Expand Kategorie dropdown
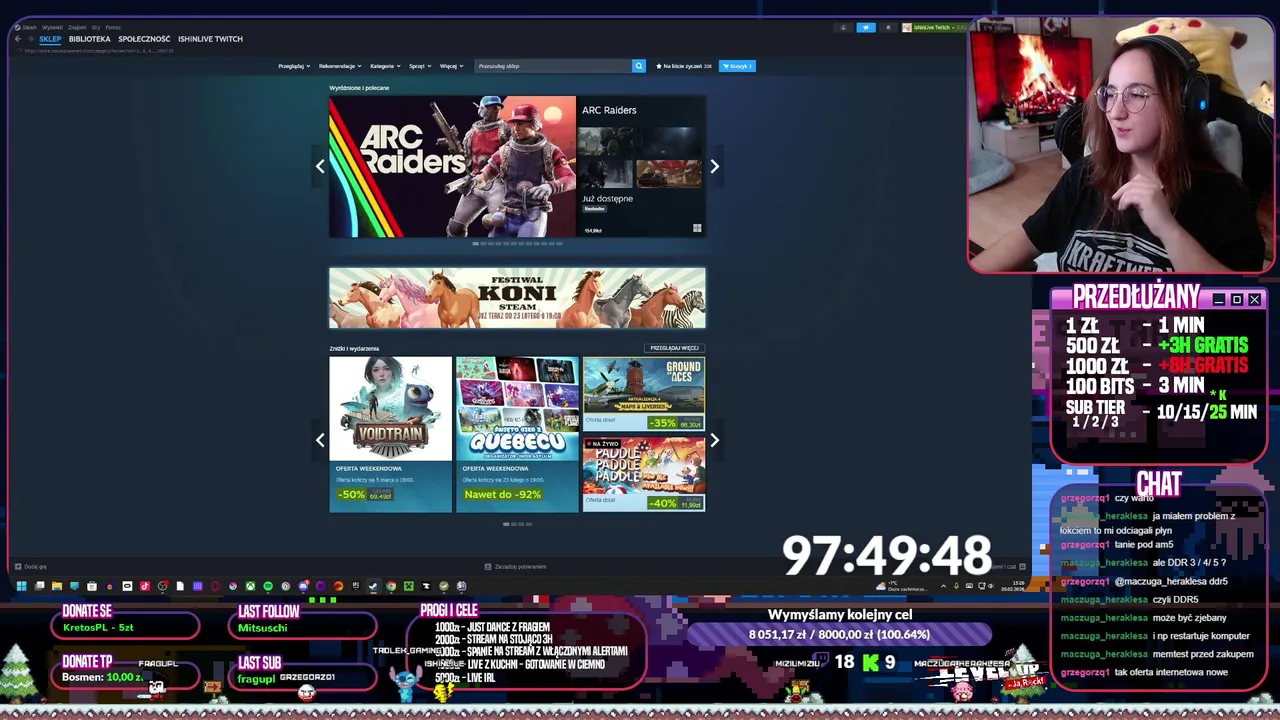The height and width of the screenshot is (720, 1280). pyautogui.click(x=385, y=66)
